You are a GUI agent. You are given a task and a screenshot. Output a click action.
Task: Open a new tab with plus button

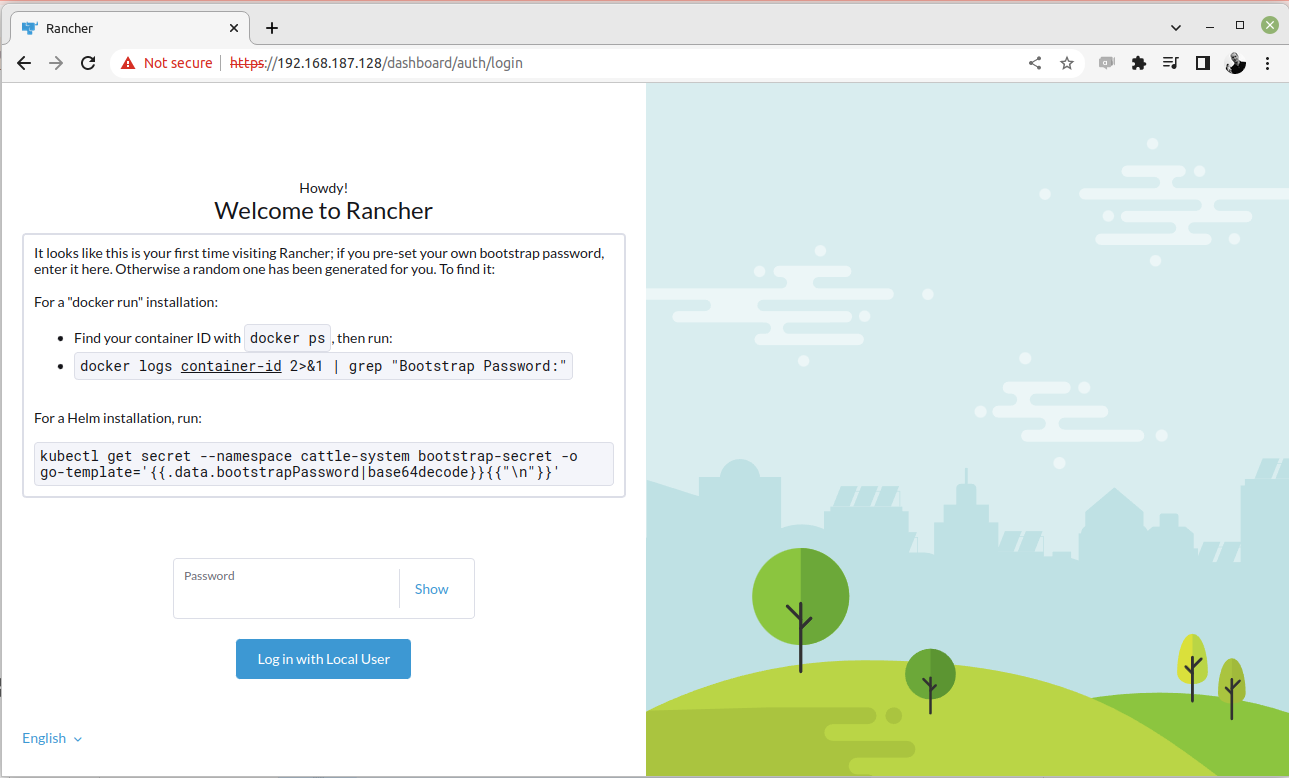tap(272, 28)
